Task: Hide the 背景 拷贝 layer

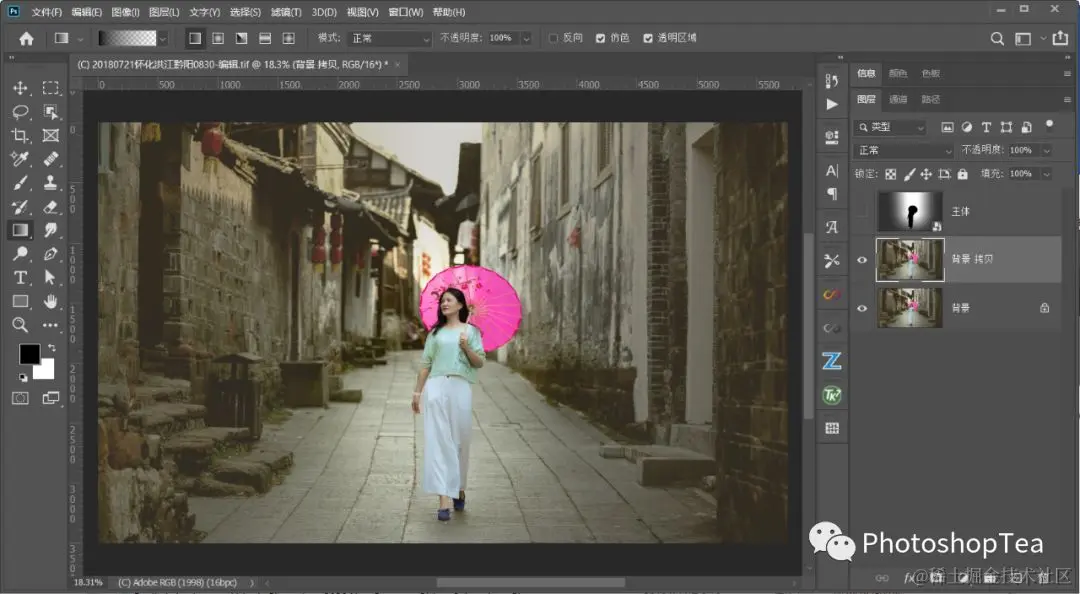Action: tap(862, 260)
